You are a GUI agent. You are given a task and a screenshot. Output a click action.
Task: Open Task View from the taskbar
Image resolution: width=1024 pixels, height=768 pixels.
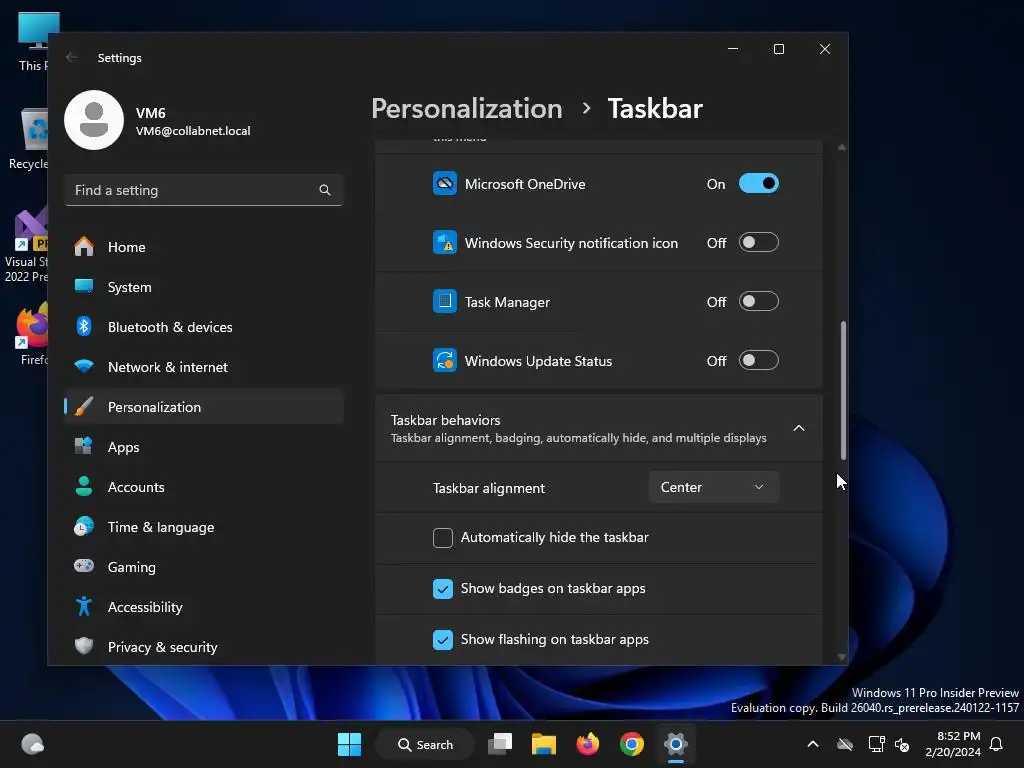point(500,744)
